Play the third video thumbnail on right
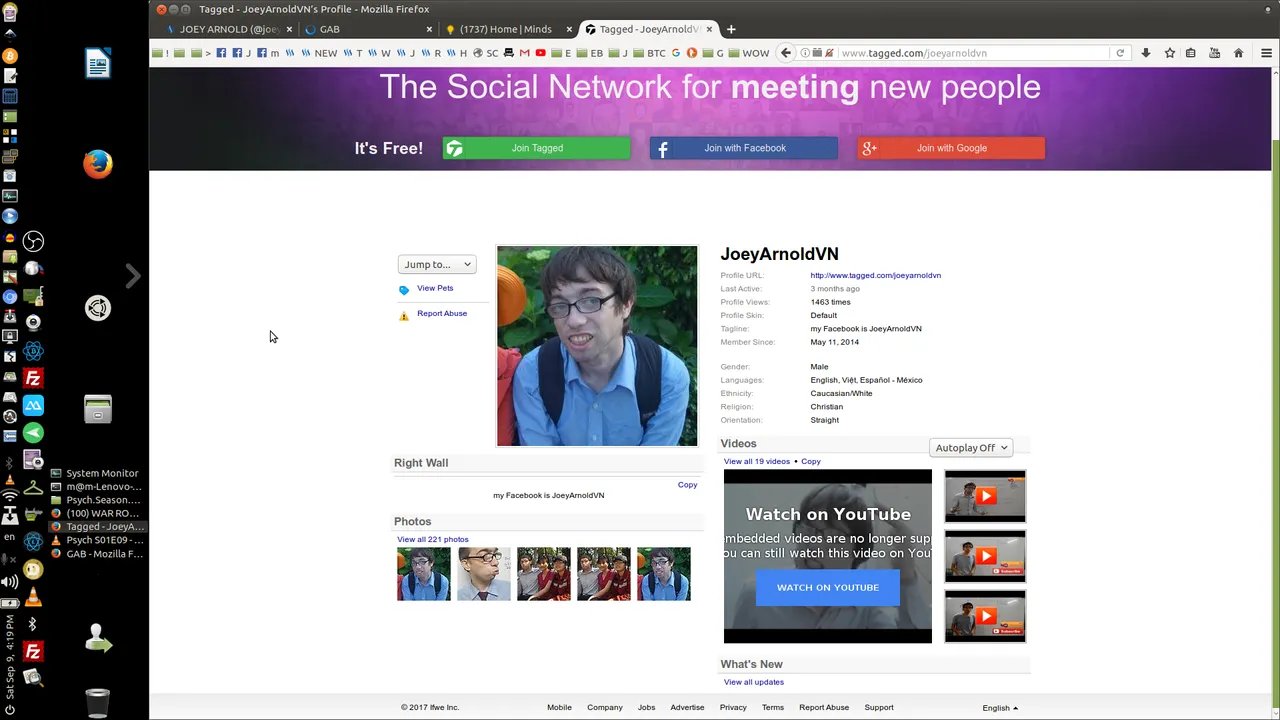This screenshot has width=1280, height=720. point(985,616)
